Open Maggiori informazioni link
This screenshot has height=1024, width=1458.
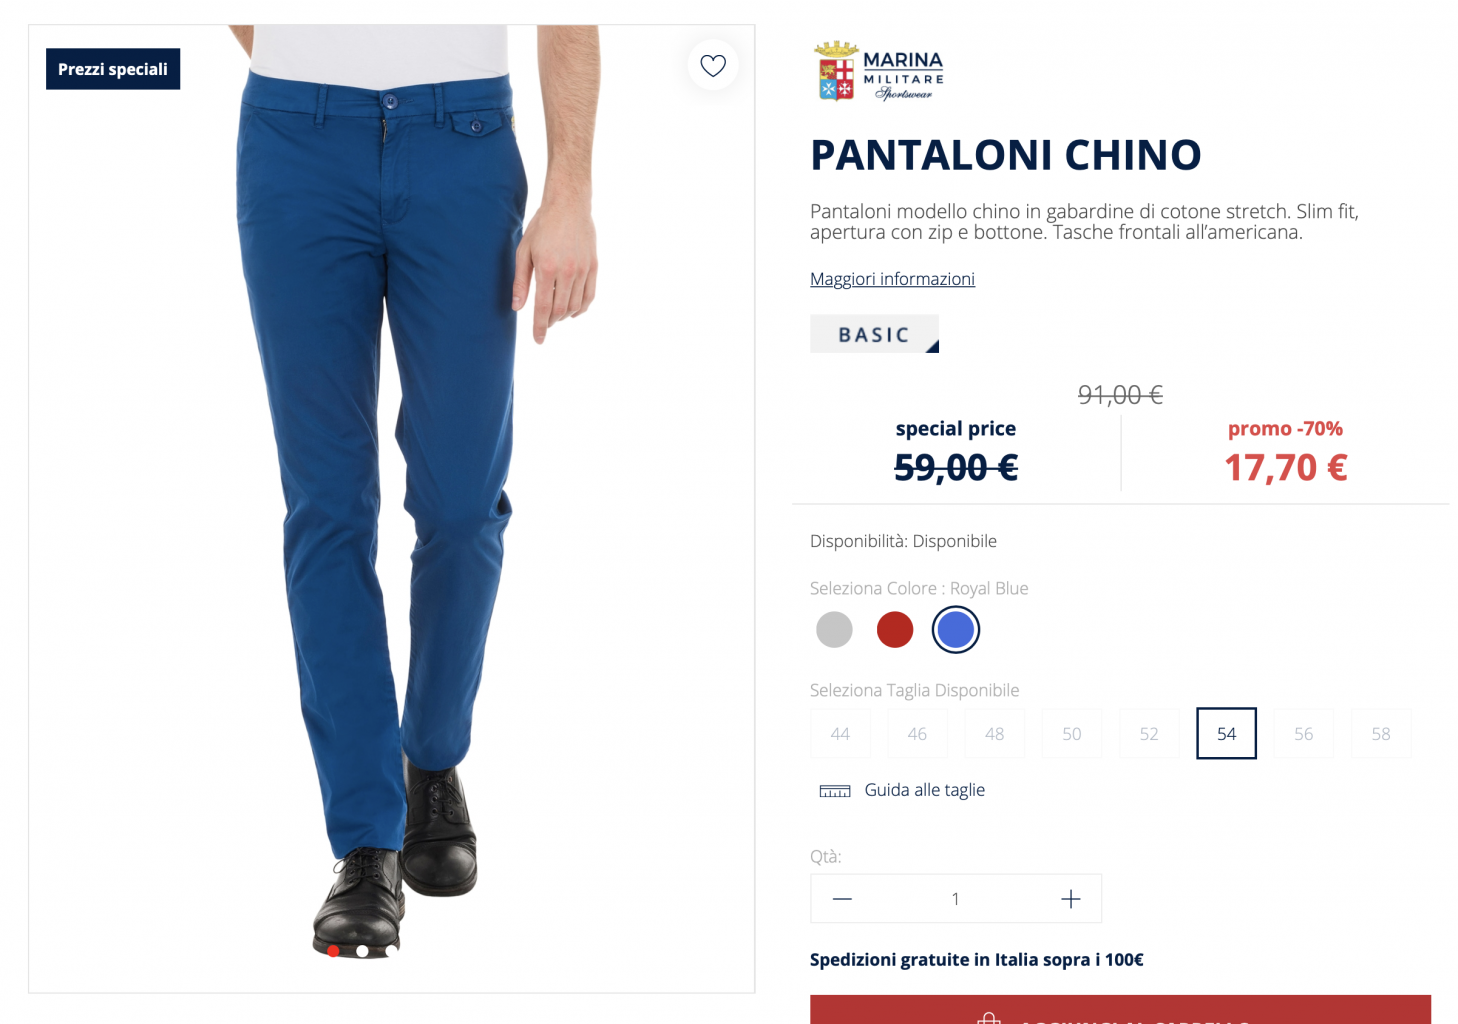[892, 279]
